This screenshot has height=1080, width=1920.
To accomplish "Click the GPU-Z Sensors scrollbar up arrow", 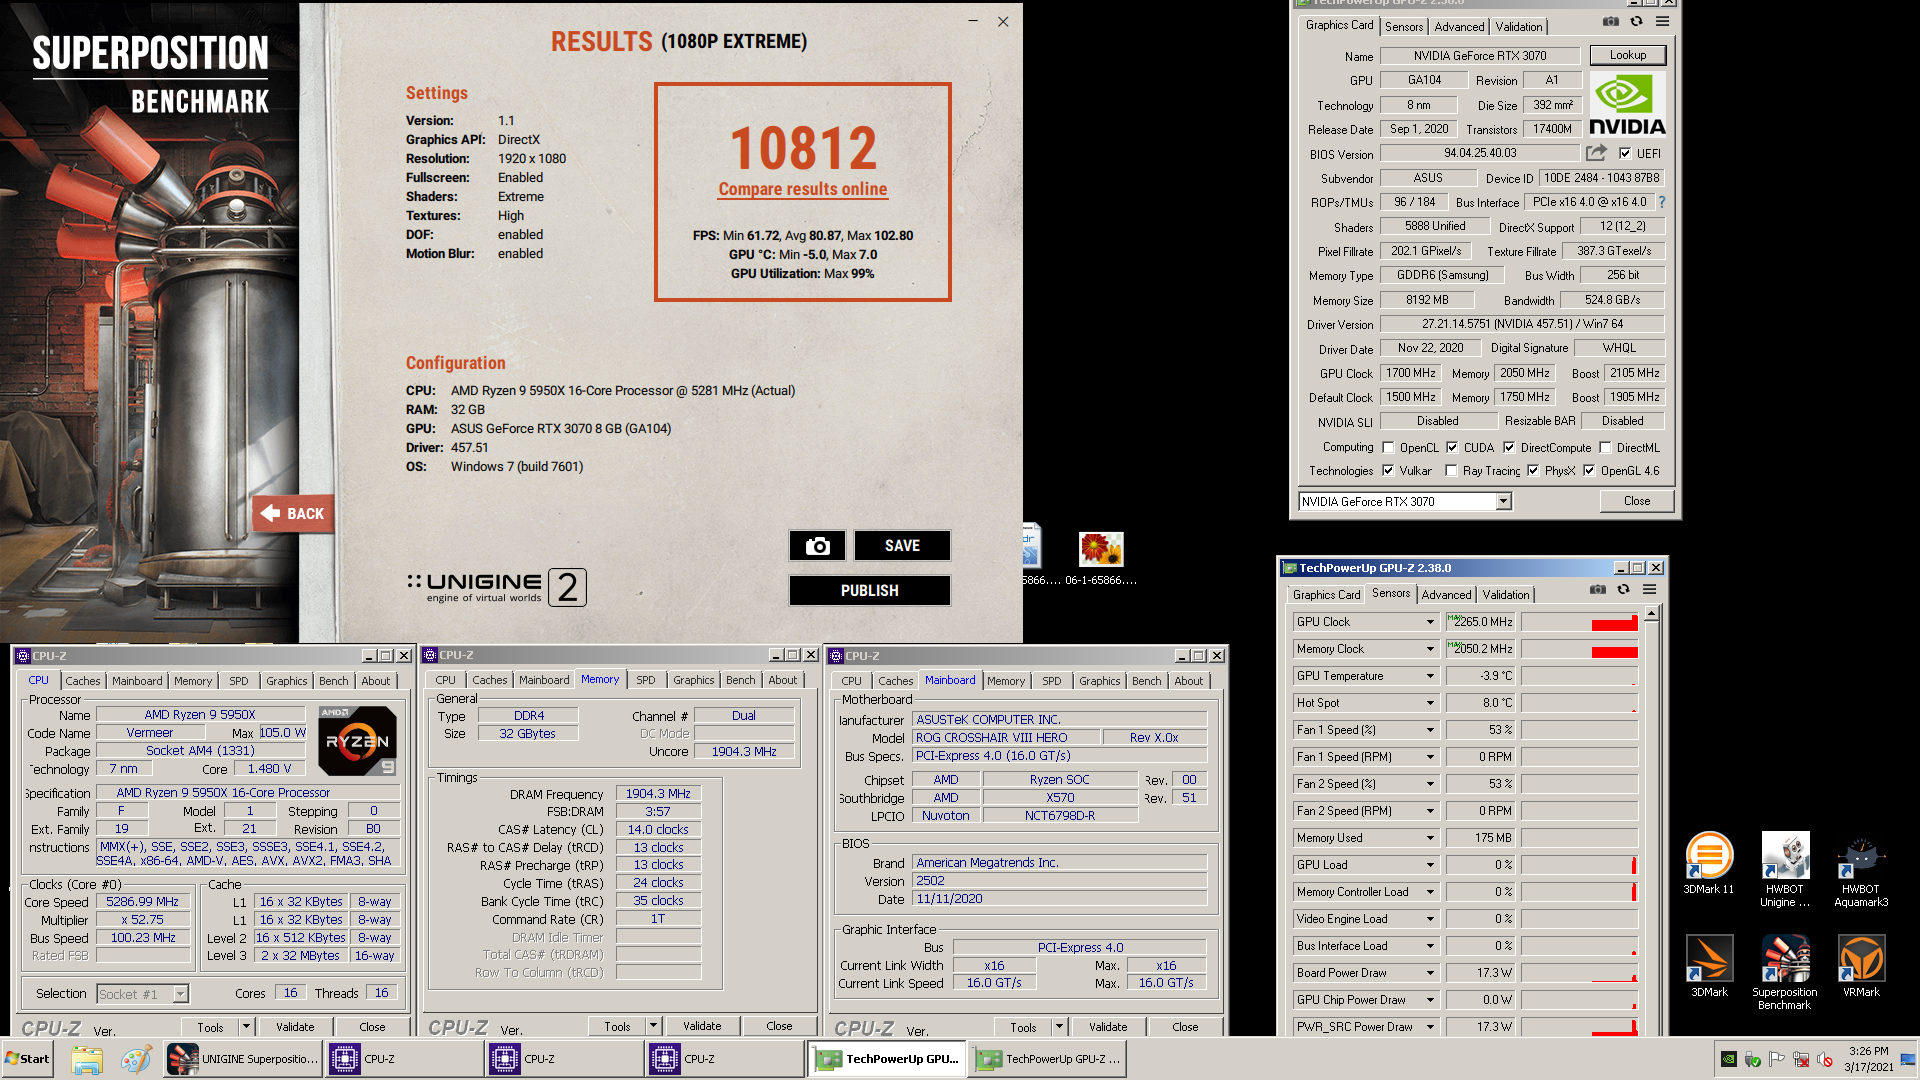I will point(1651,613).
